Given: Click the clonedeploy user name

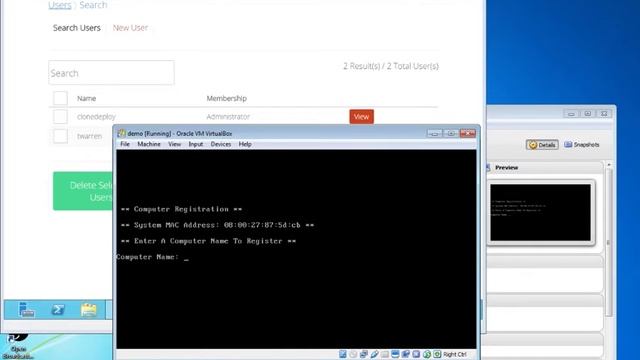Looking at the screenshot, I should tap(96, 117).
